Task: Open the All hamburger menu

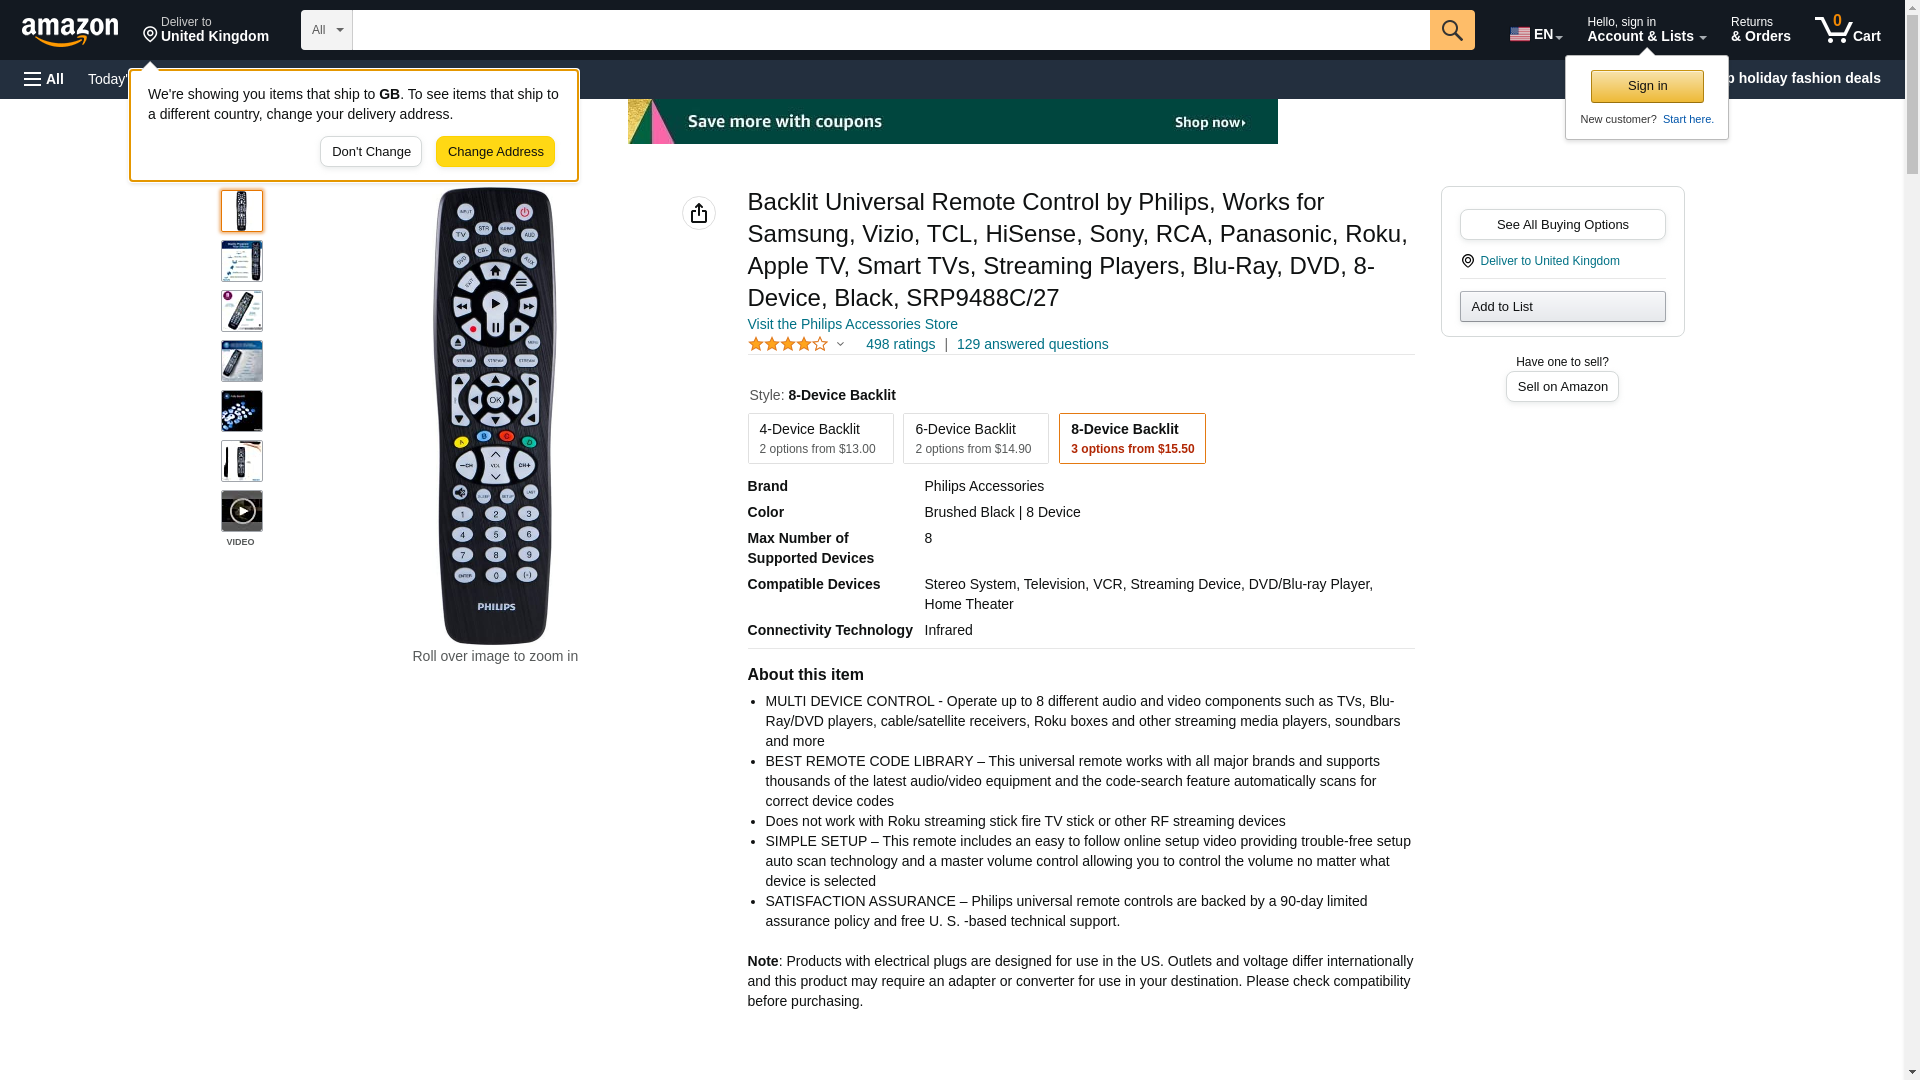Action: point(44,79)
